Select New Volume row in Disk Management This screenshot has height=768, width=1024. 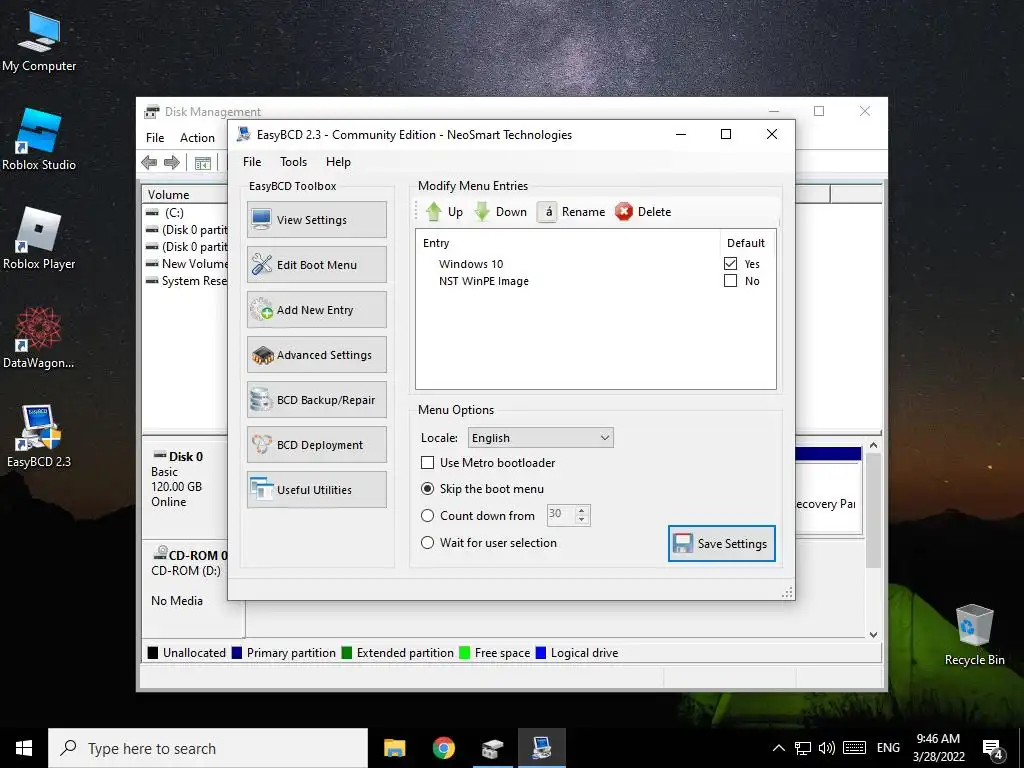[x=185, y=264]
